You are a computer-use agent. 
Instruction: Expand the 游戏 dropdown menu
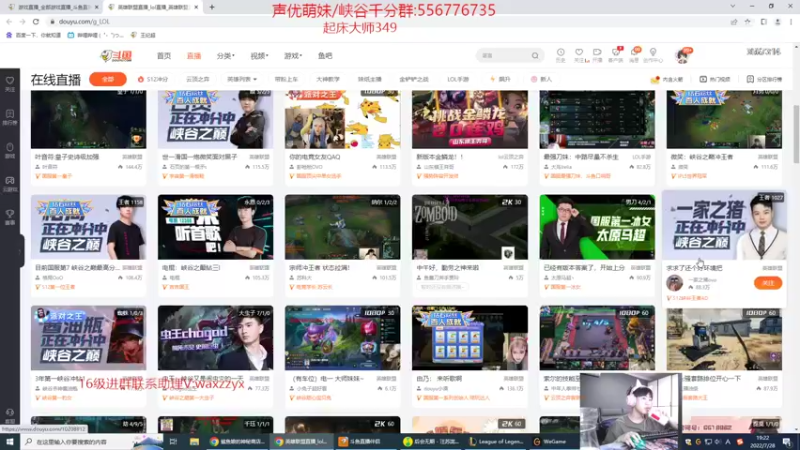[293, 56]
